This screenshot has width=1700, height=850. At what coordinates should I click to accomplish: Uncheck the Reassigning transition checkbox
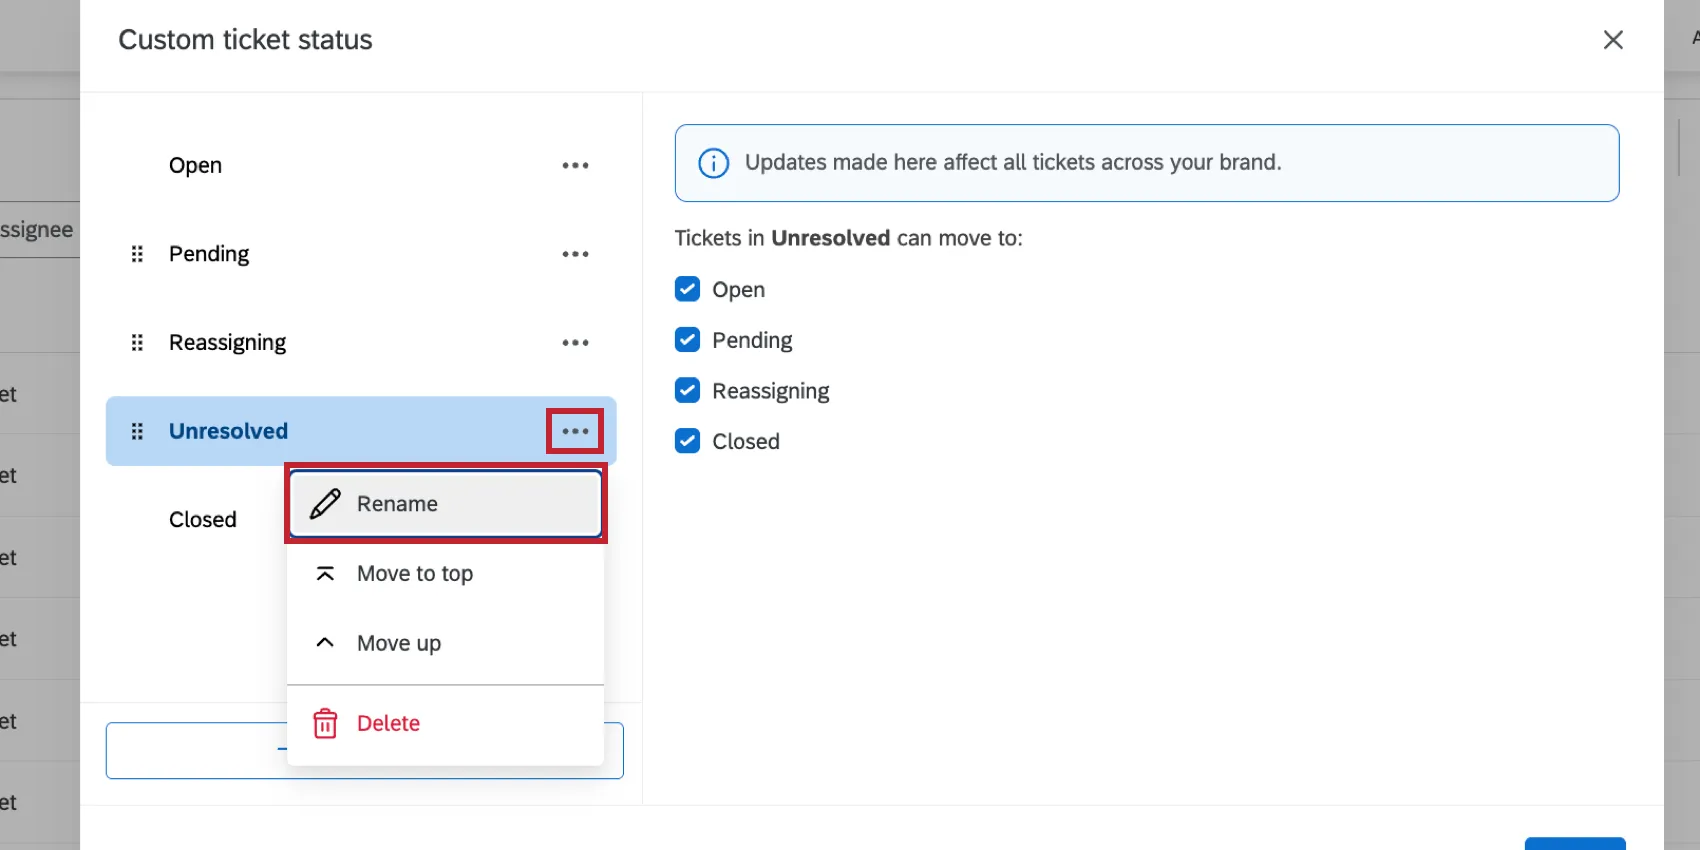pyautogui.click(x=687, y=390)
